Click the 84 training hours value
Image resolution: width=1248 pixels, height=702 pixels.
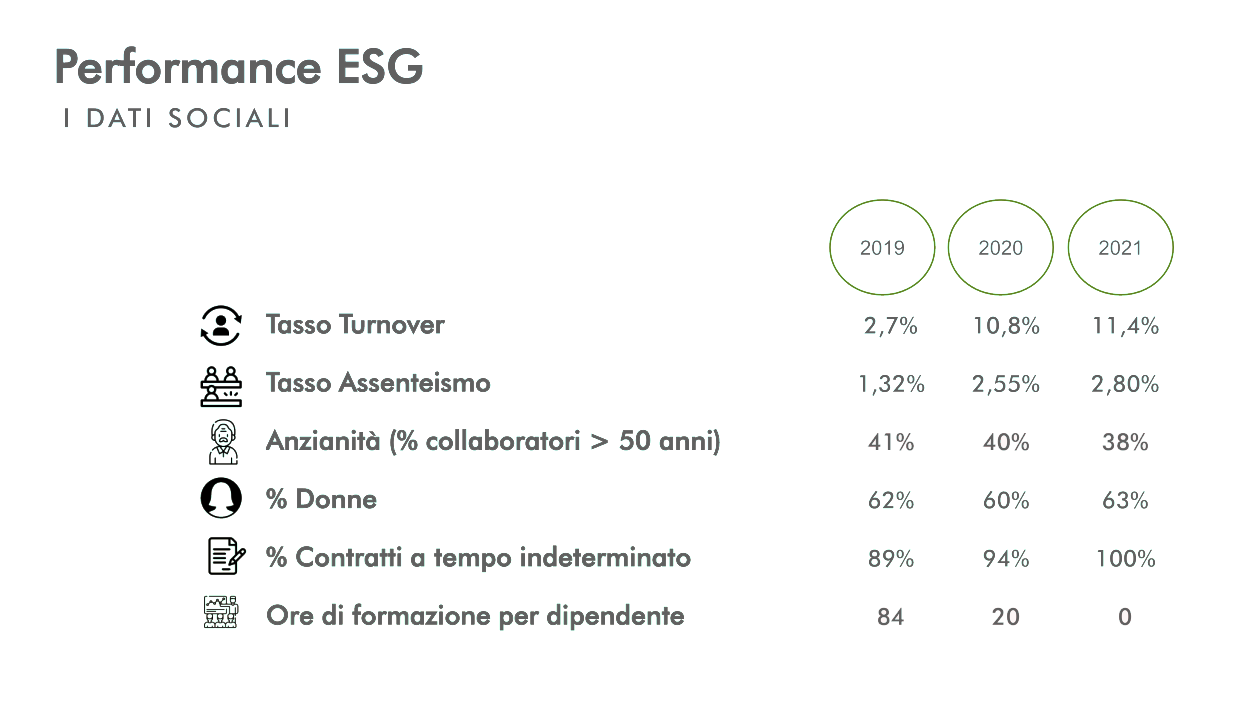890,617
